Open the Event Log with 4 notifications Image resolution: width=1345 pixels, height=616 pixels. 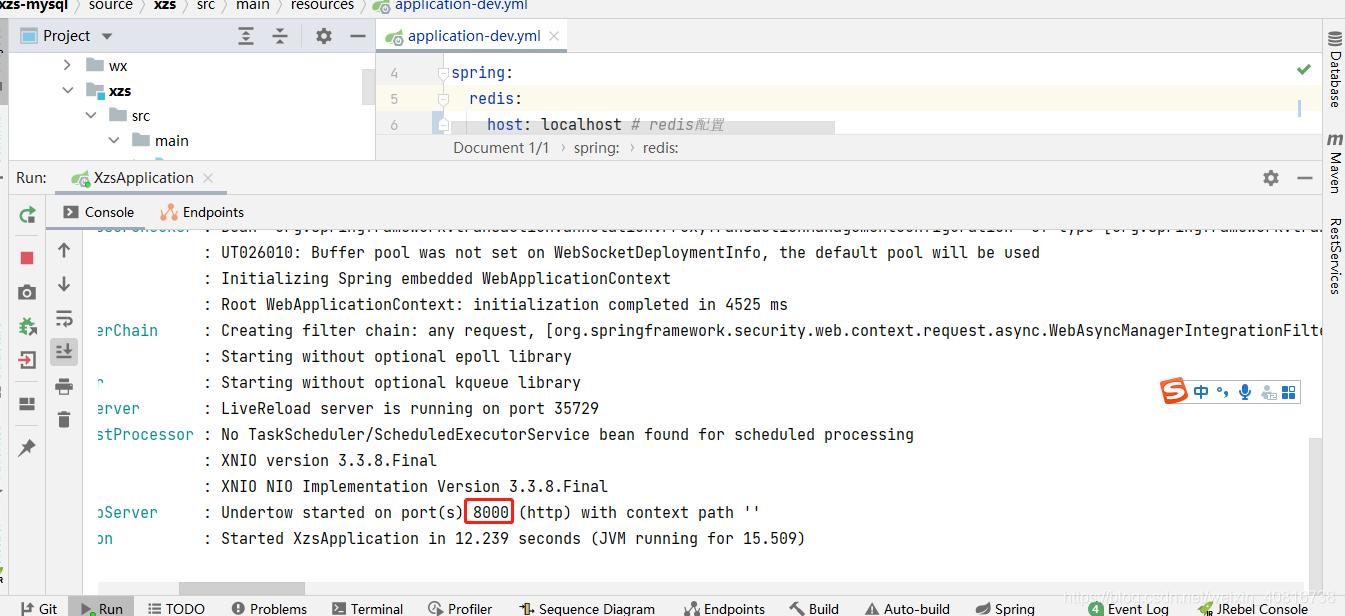[1129, 608]
